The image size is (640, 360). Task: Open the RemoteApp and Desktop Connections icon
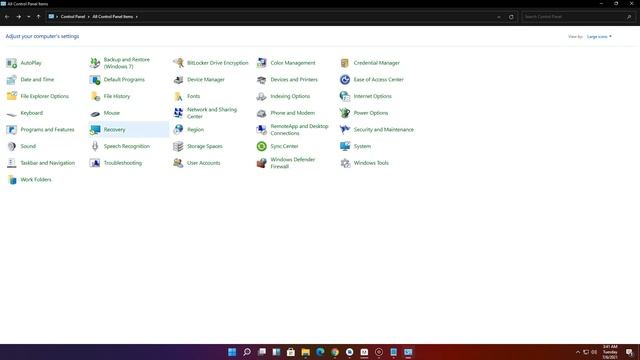click(262, 130)
